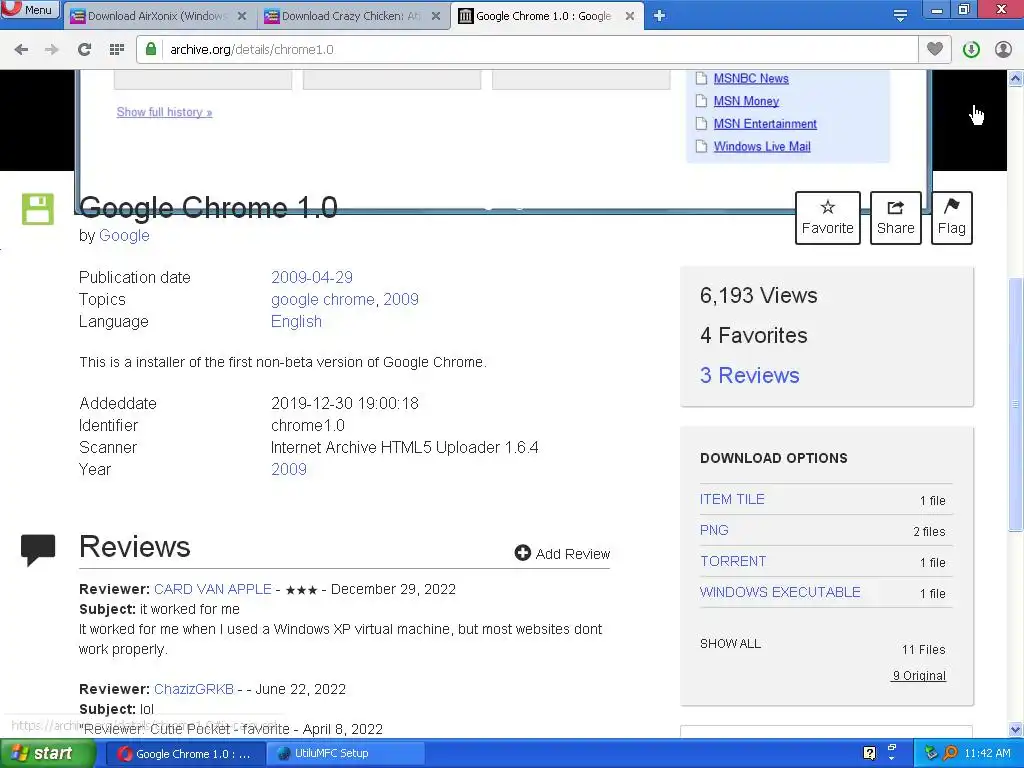Switch to Google Chrome 1.0 taskbar window

[x=185, y=754]
